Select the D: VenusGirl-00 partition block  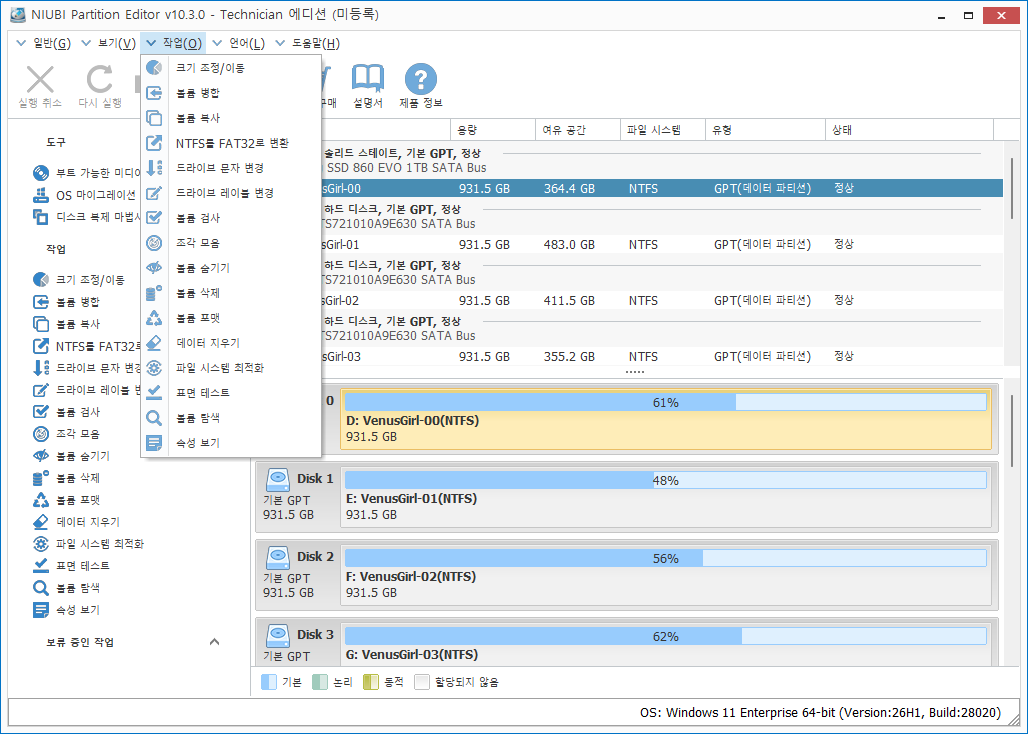tap(665, 419)
